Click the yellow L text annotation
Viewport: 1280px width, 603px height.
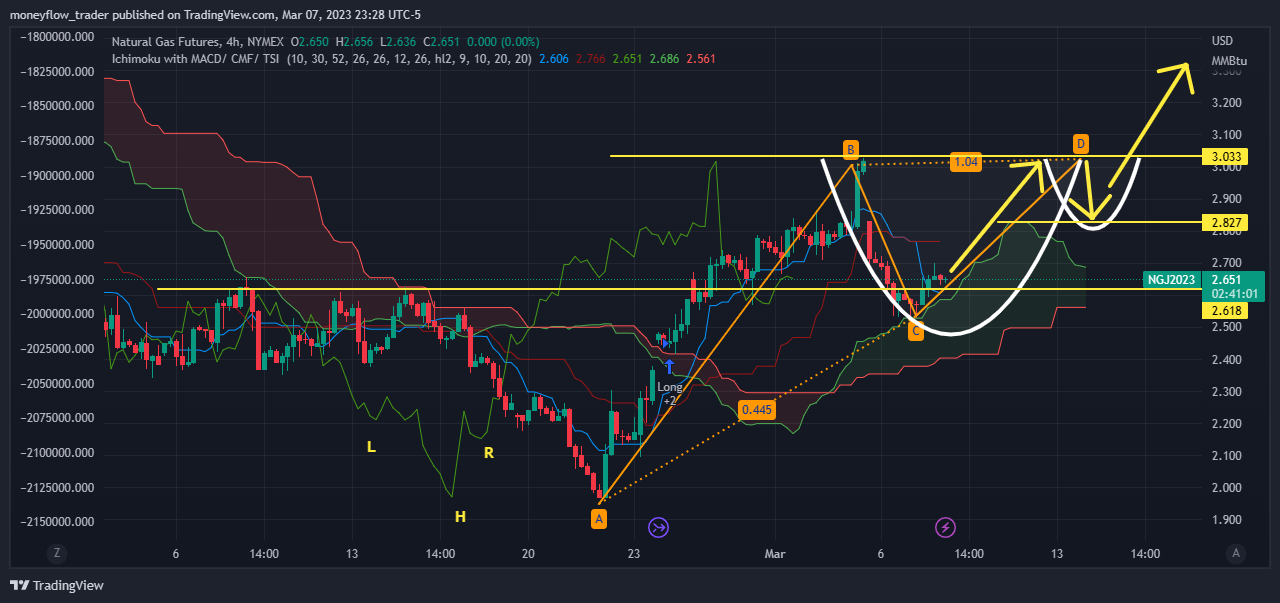pos(371,448)
